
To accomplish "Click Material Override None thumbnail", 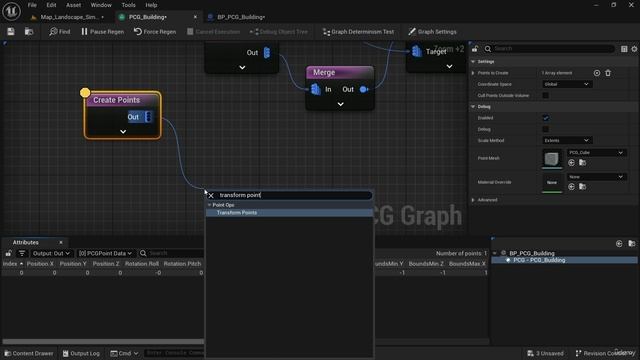I will click(552, 182).
